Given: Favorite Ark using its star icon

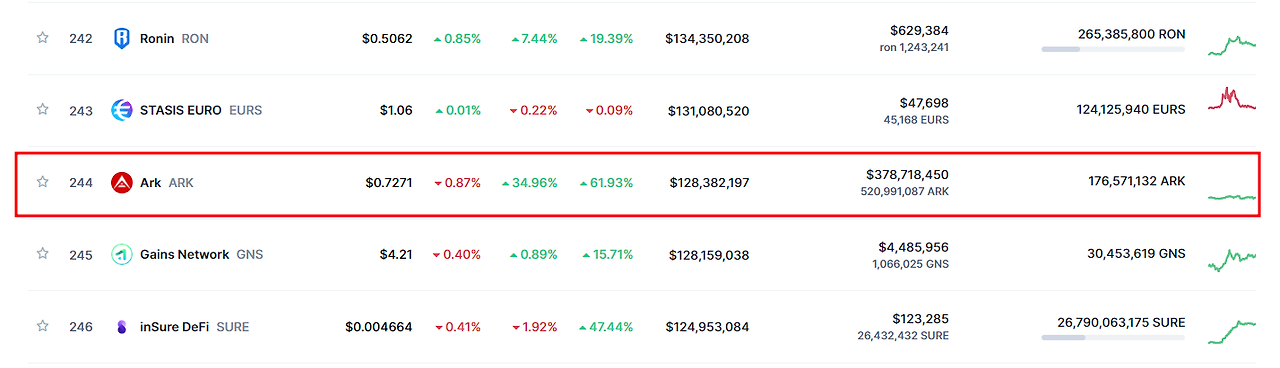Looking at the screenshot, I should tap(42, 182).
